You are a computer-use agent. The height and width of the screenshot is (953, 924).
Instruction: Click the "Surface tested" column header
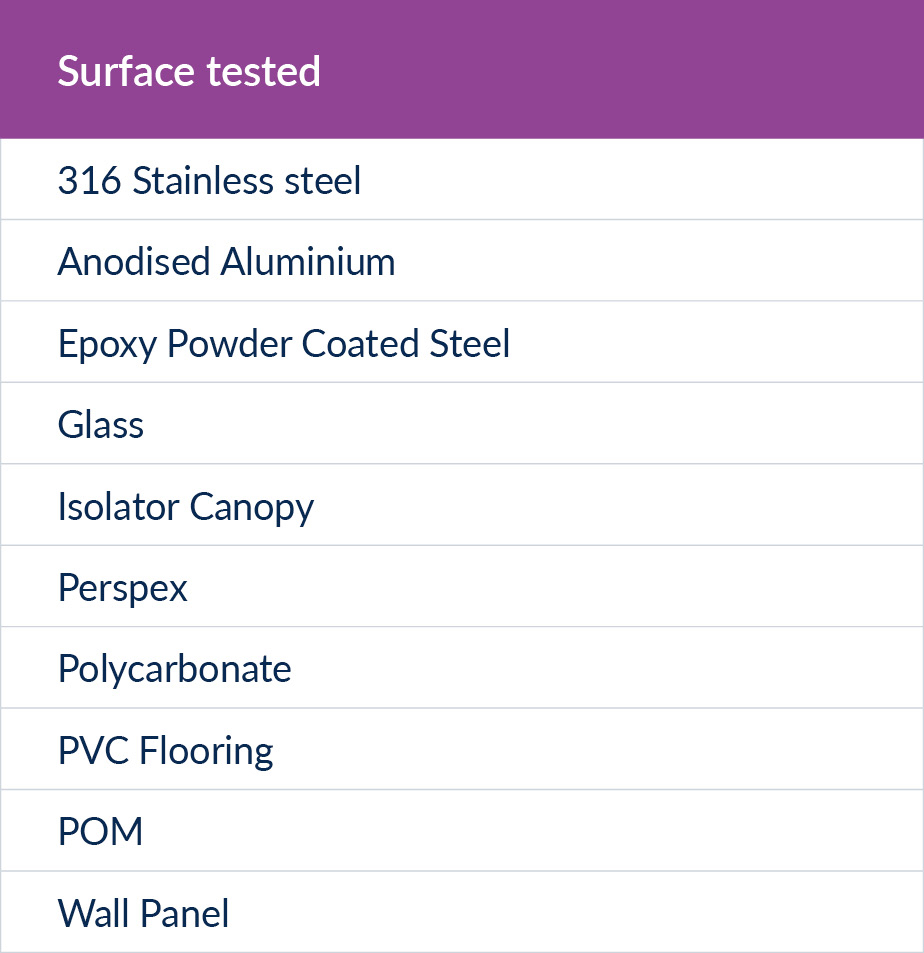click(189, 71)
